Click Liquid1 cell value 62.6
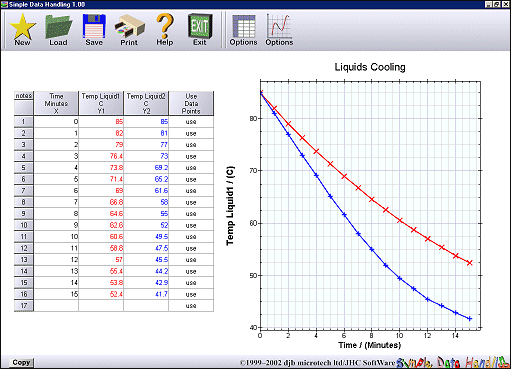The height and width of the screenshot is (369, 511). point(101,225)
